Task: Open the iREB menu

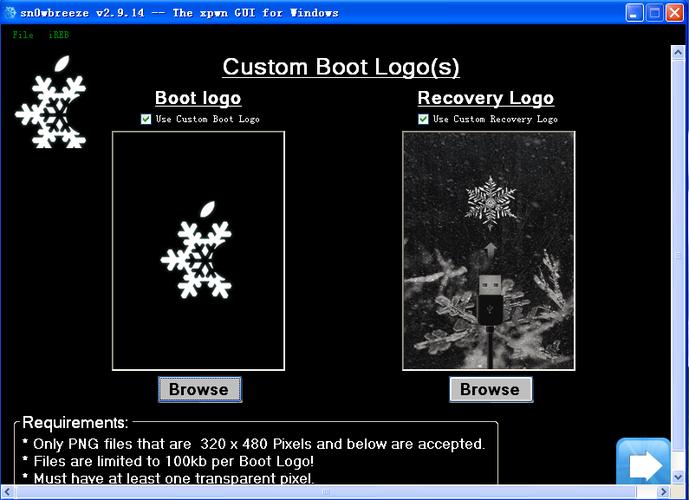Action: point(58,35)
